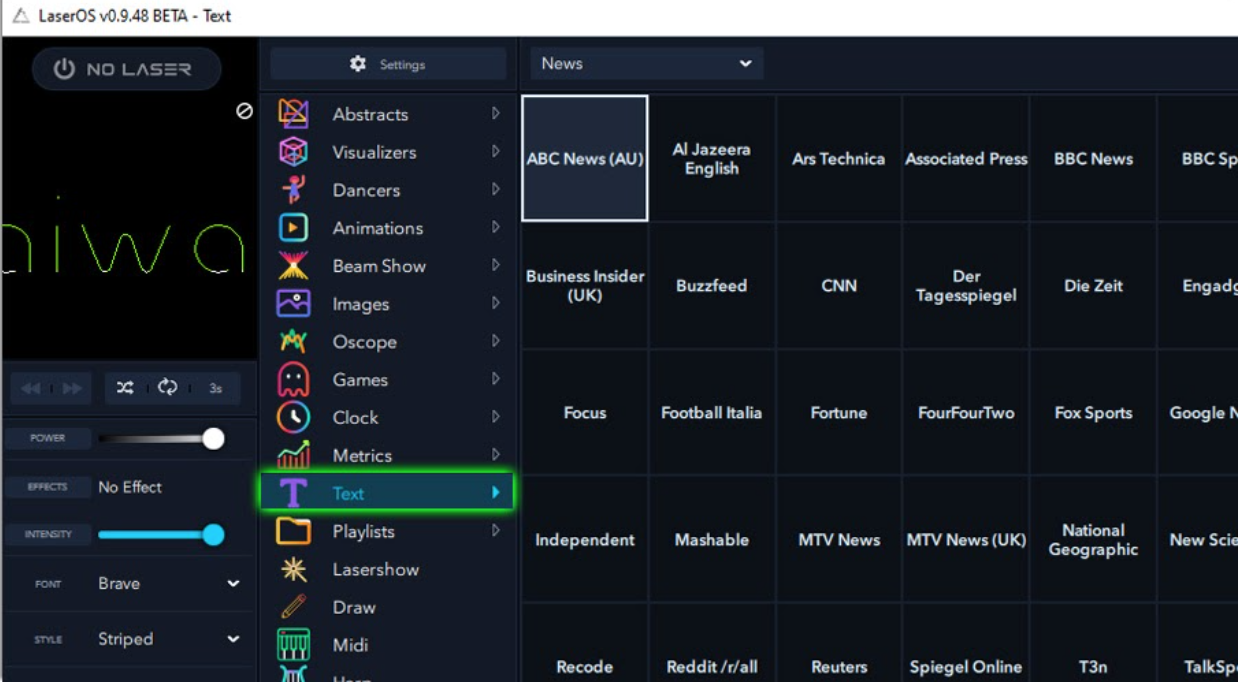Click the Games ghost icon
This screenshot has width=1238, height=684.
pos(293,380)
